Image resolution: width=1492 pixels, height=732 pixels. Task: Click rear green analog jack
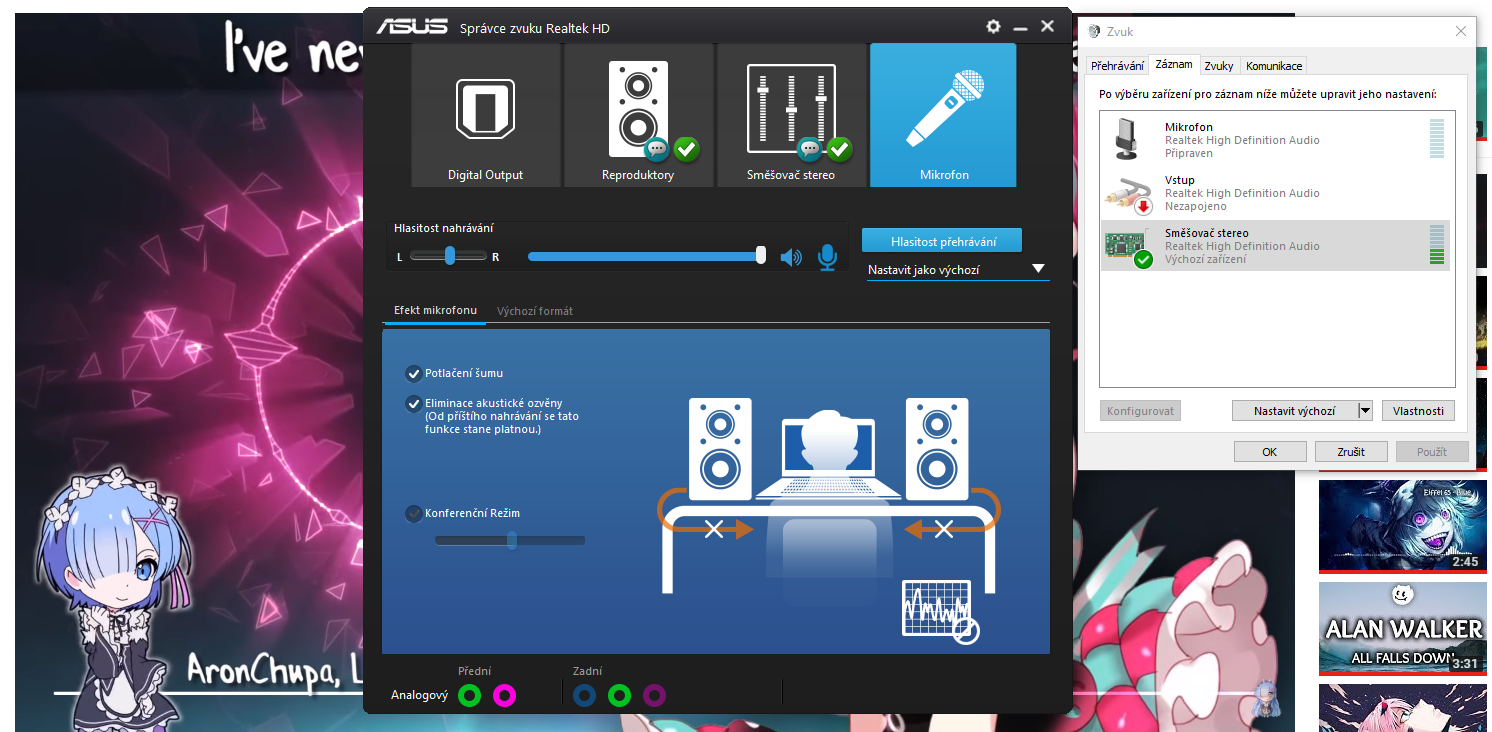tap(619, 695)
